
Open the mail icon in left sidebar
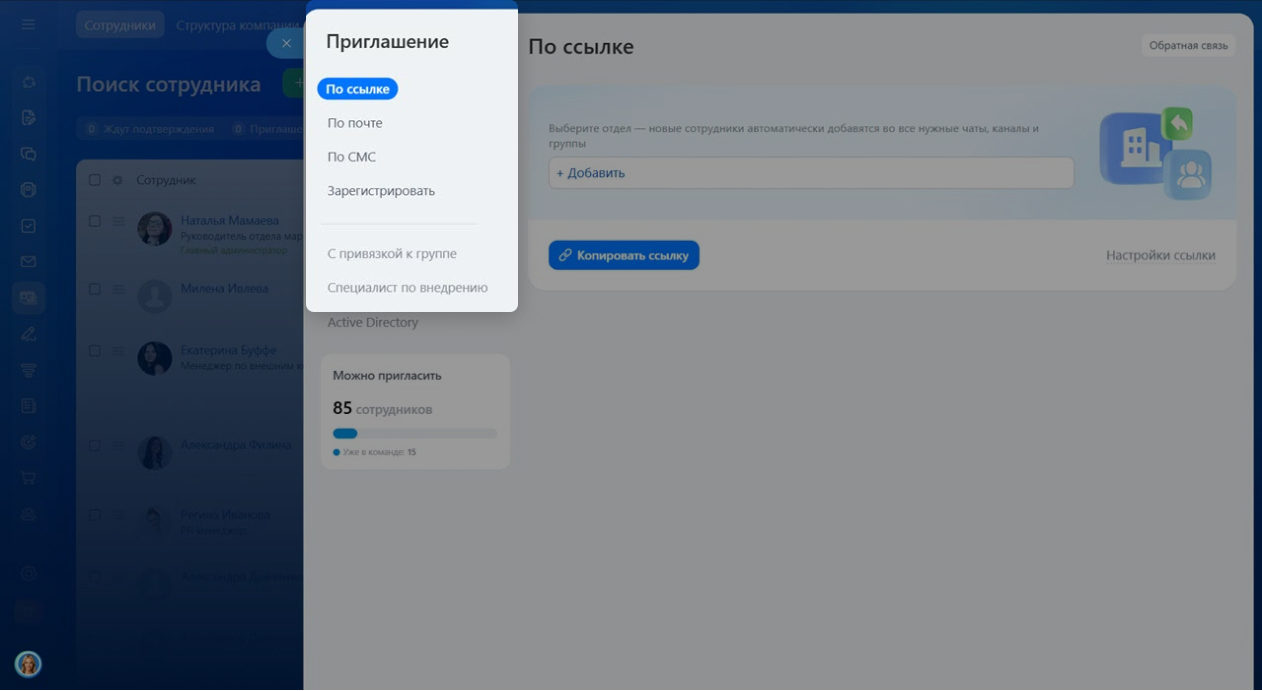pos(28,262)
